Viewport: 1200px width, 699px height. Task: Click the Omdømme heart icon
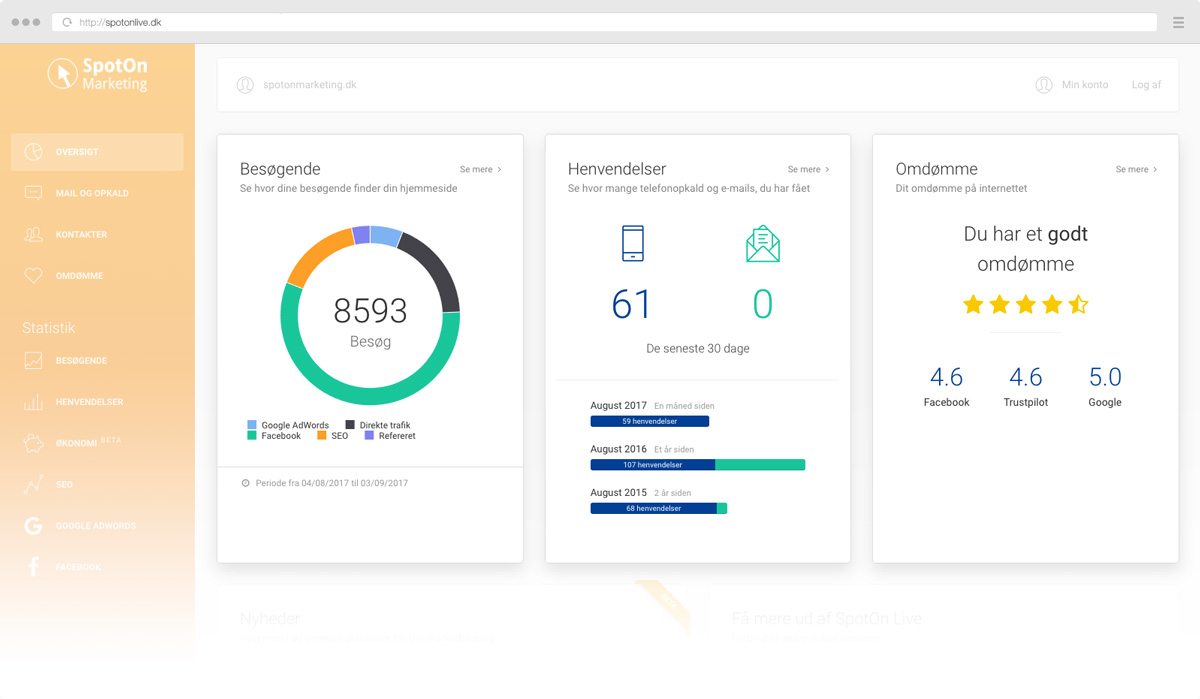pos(33,275)
